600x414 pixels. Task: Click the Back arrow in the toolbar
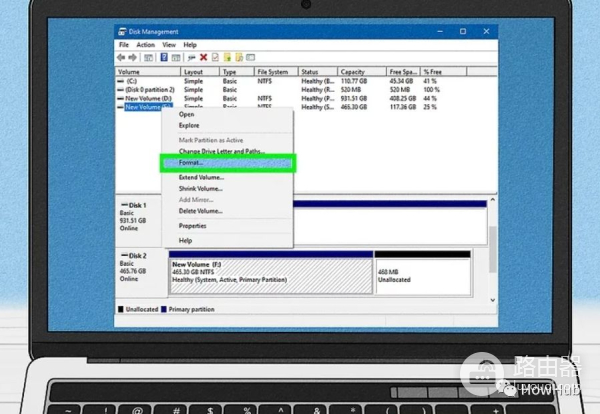pos(122,58)
